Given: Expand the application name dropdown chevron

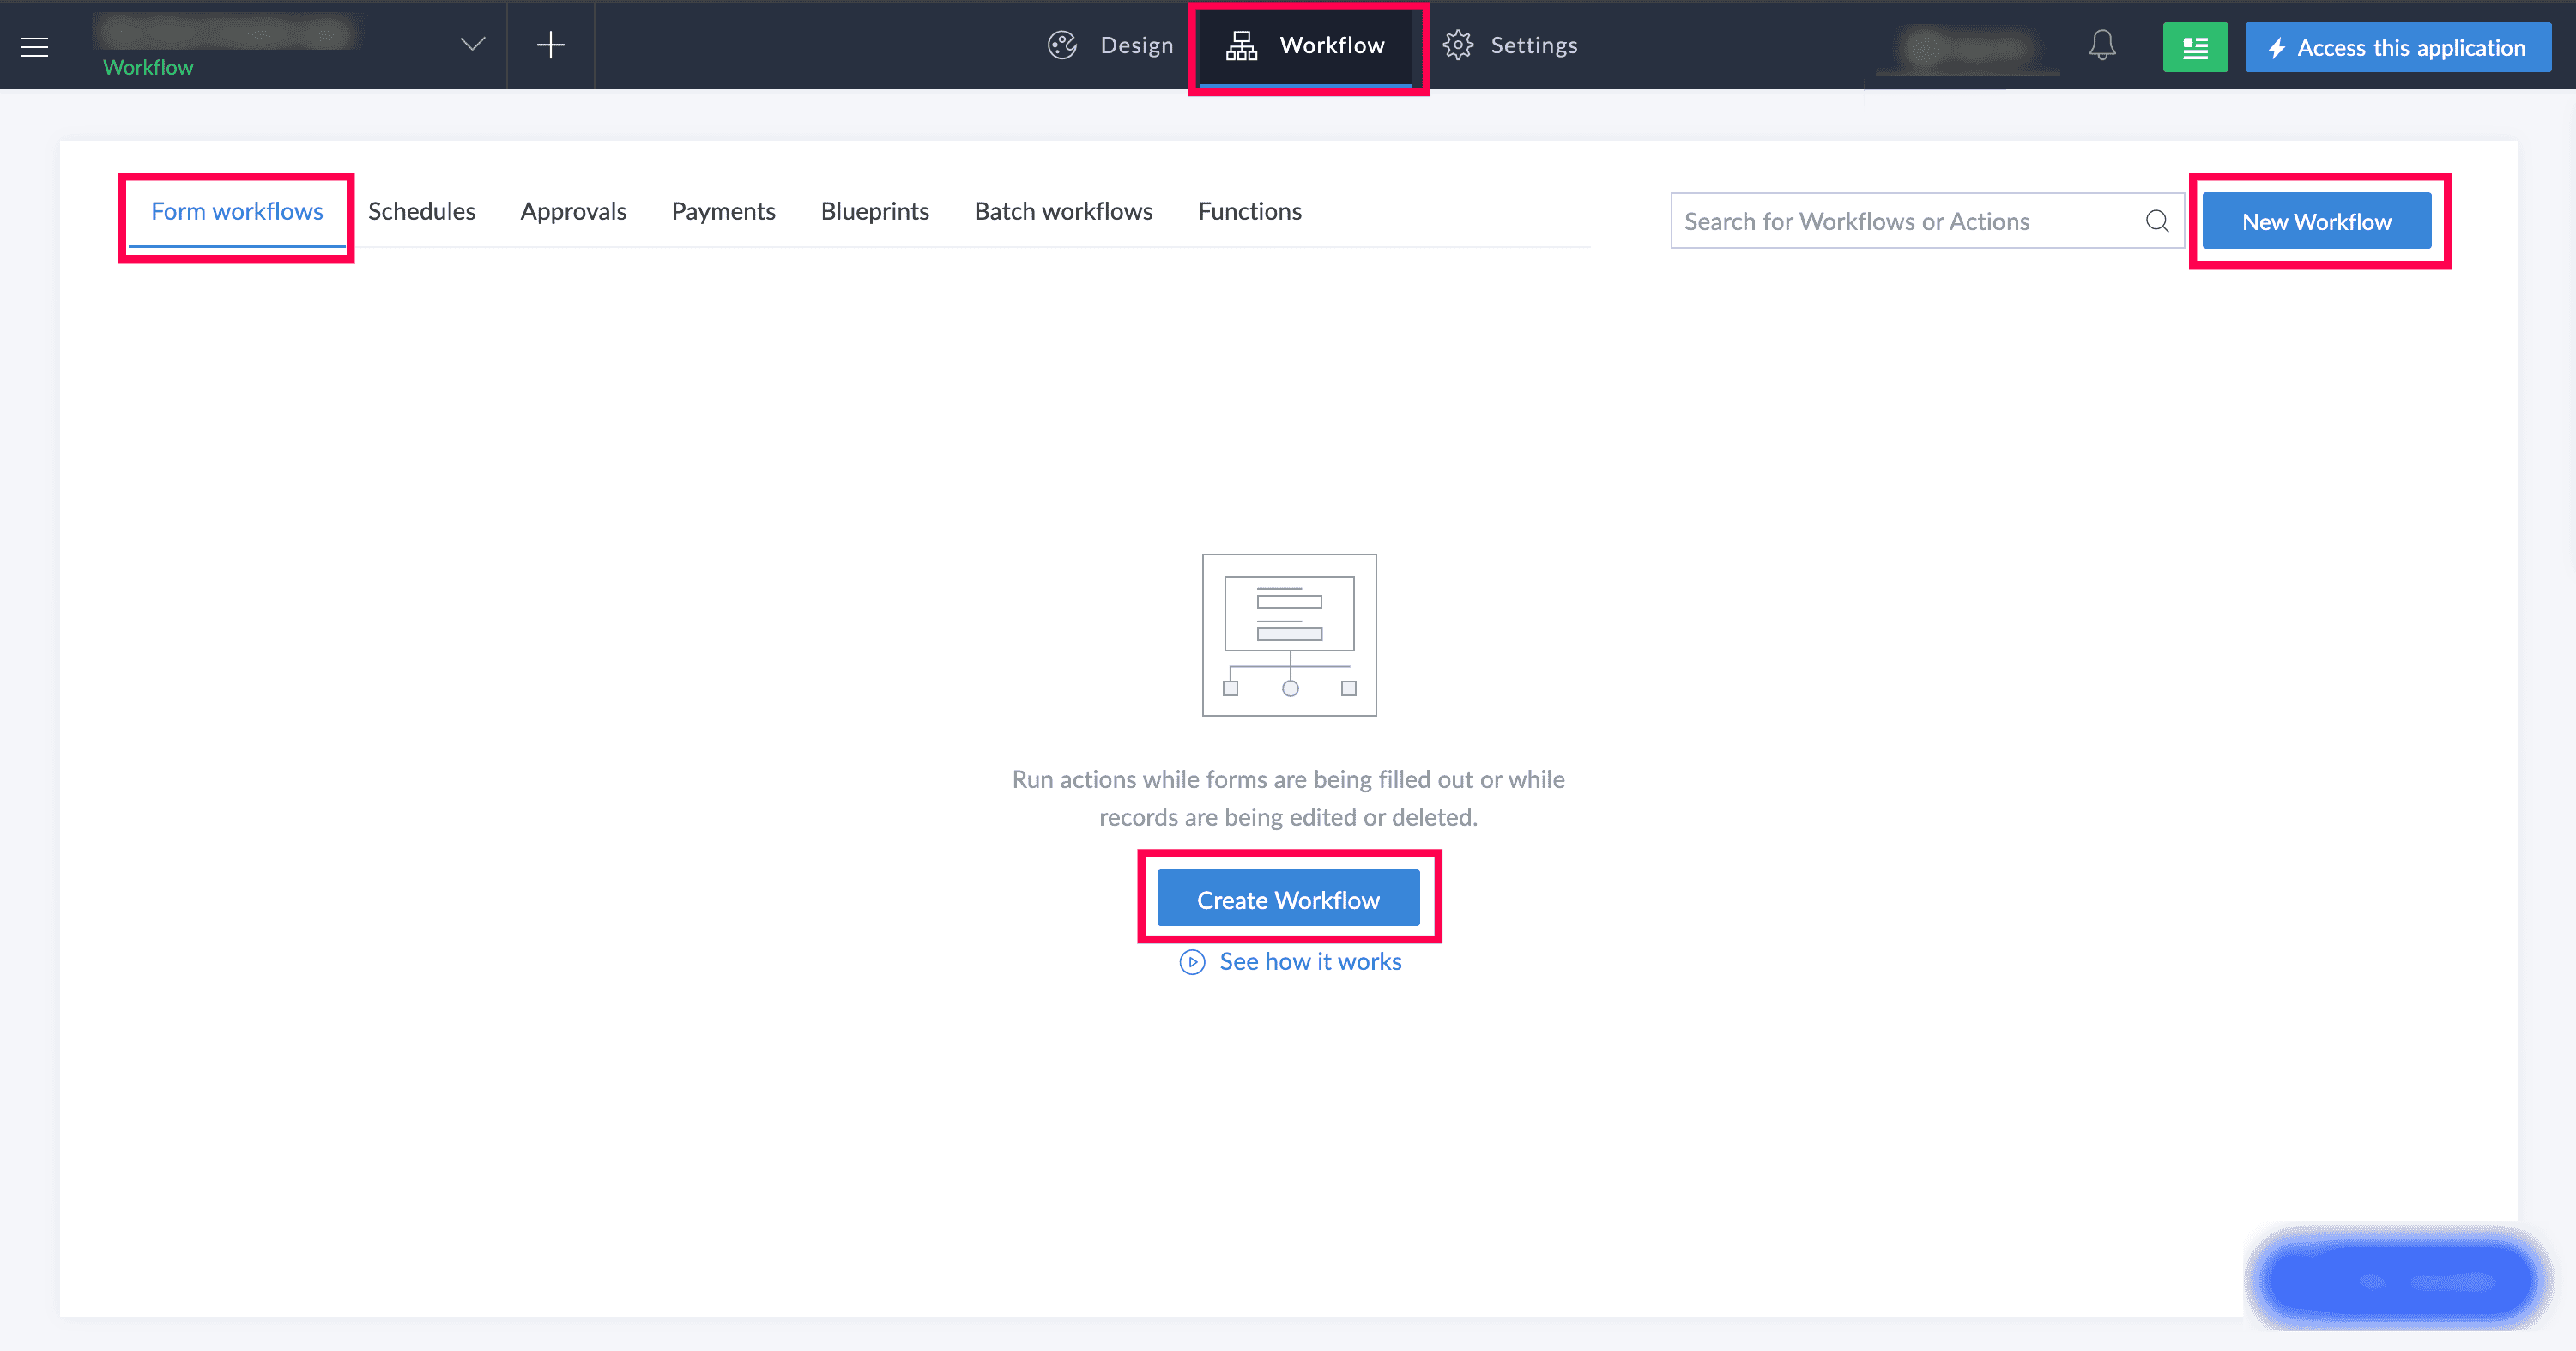Looking at the screenshot, I should (472, 44).
